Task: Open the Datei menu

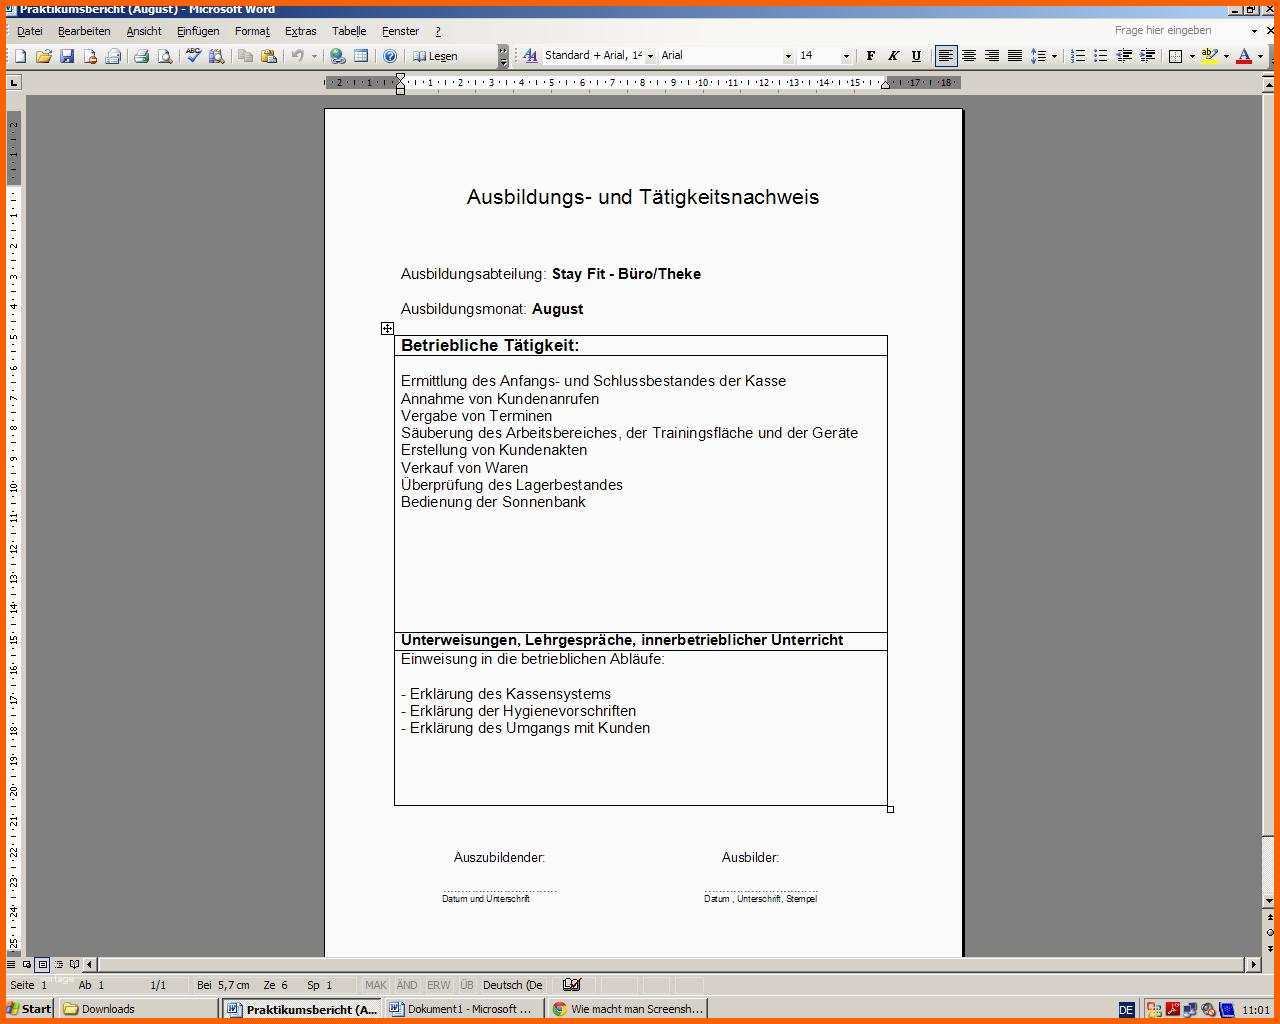Action: click(x=29, y=31)
